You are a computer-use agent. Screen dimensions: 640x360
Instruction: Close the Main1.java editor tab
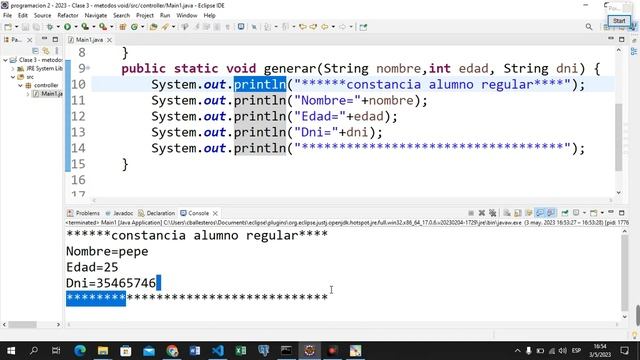point(109,40)
